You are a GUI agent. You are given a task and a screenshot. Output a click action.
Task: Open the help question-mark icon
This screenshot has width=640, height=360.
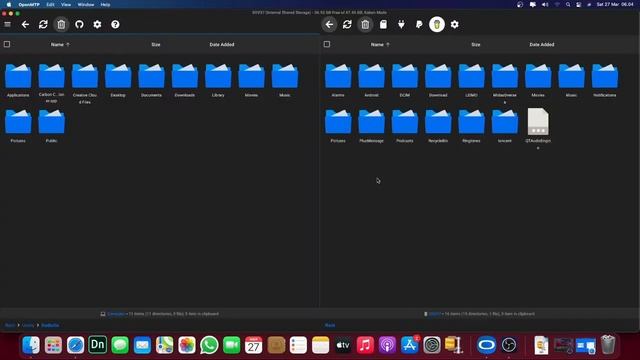pyautogui.click(x=115, y=24)
